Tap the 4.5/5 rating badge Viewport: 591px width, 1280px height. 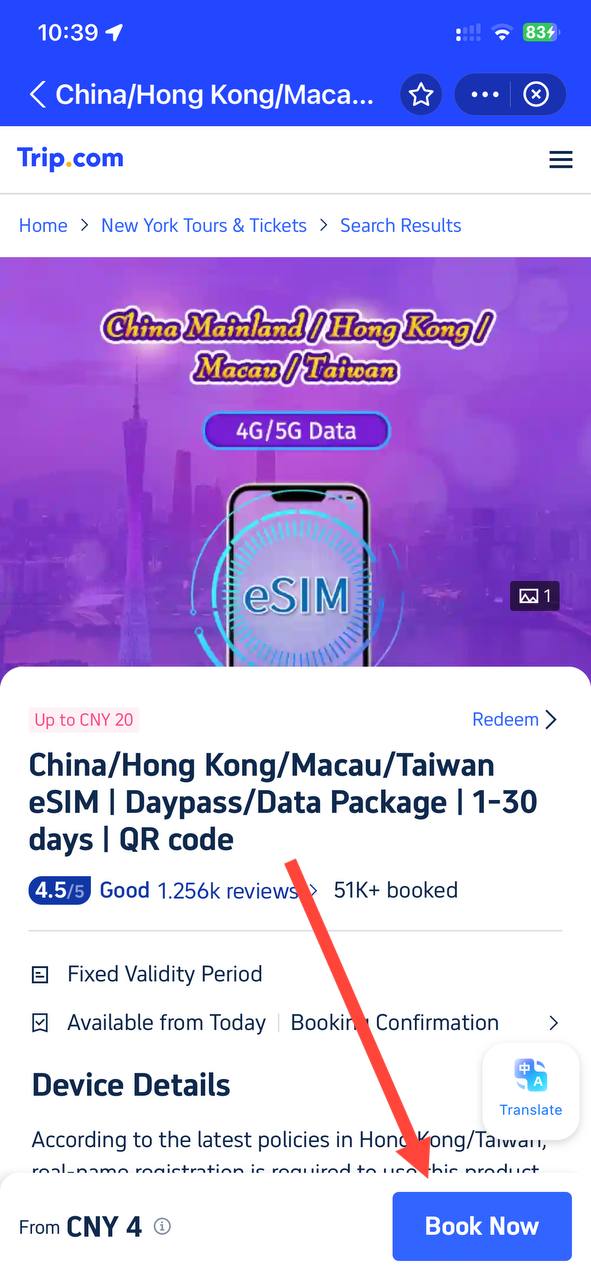click(x=61, y=890)
